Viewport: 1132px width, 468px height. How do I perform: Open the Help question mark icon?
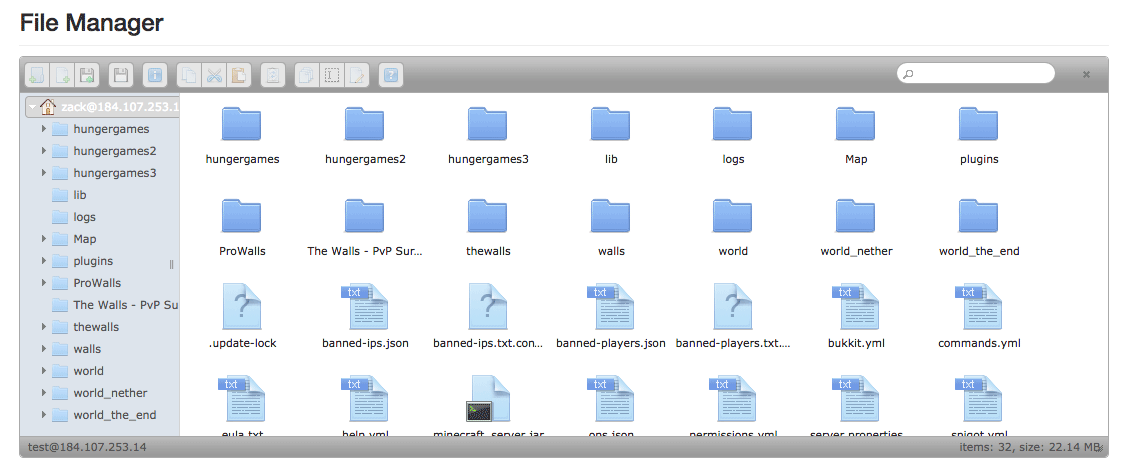pyautogui.click(x=391, y=75)
